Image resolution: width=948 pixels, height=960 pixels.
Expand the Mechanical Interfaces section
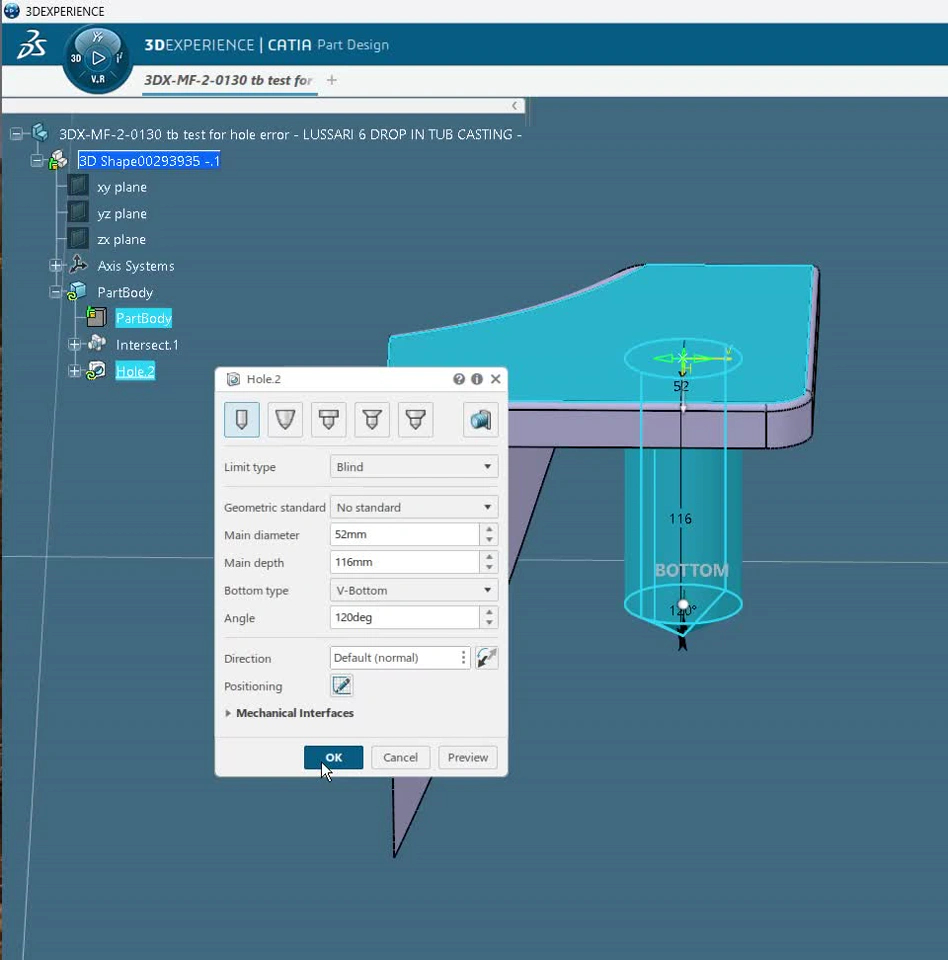click(x=229, y=713)
